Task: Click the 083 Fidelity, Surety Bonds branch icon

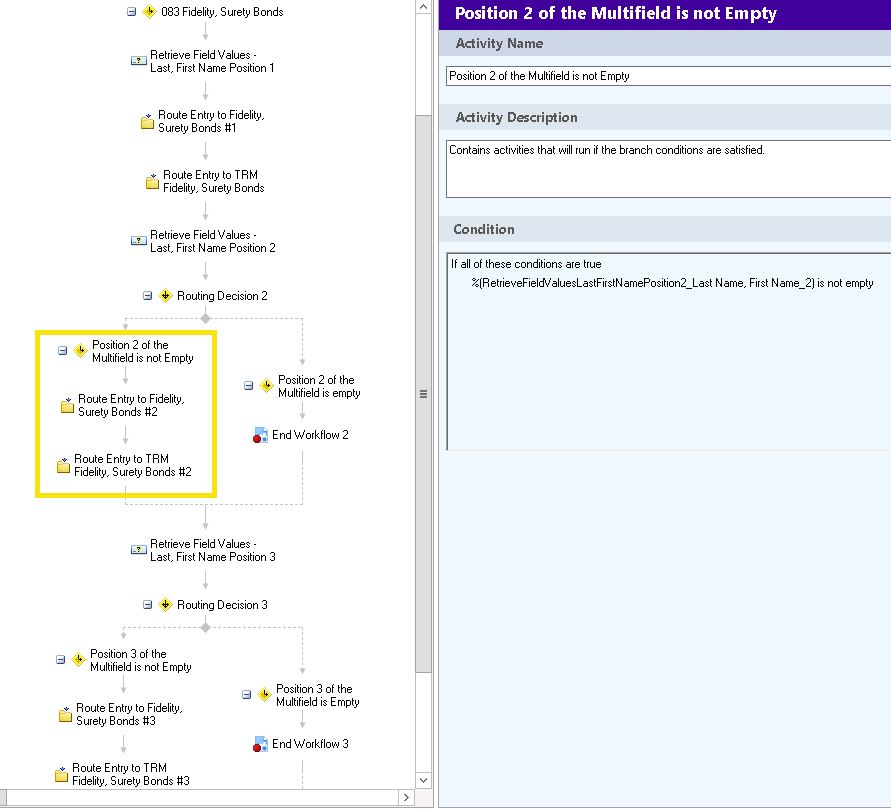Action: pos(149,11)
